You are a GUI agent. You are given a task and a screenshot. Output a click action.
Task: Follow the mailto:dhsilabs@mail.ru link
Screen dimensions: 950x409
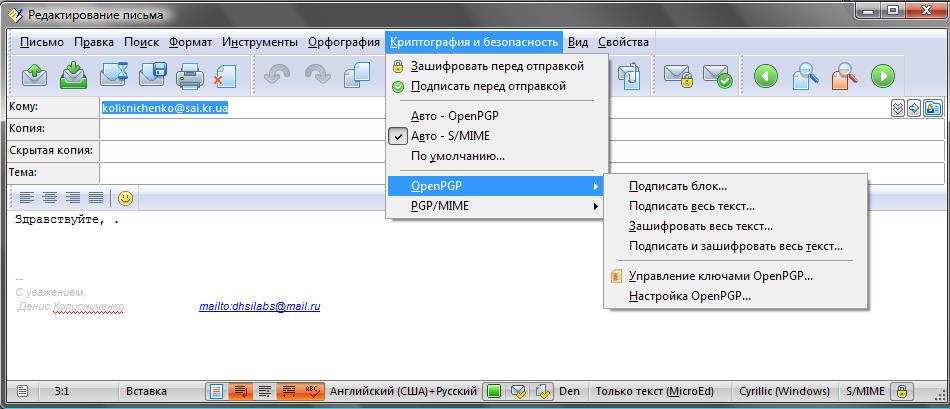point(259,307)
